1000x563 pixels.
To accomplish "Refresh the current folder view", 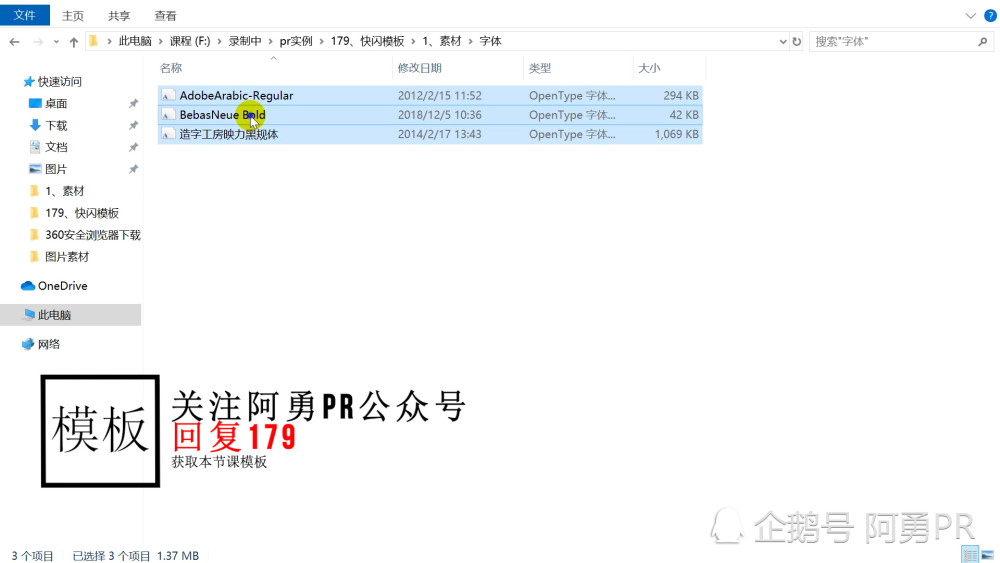I will point(797,42).
